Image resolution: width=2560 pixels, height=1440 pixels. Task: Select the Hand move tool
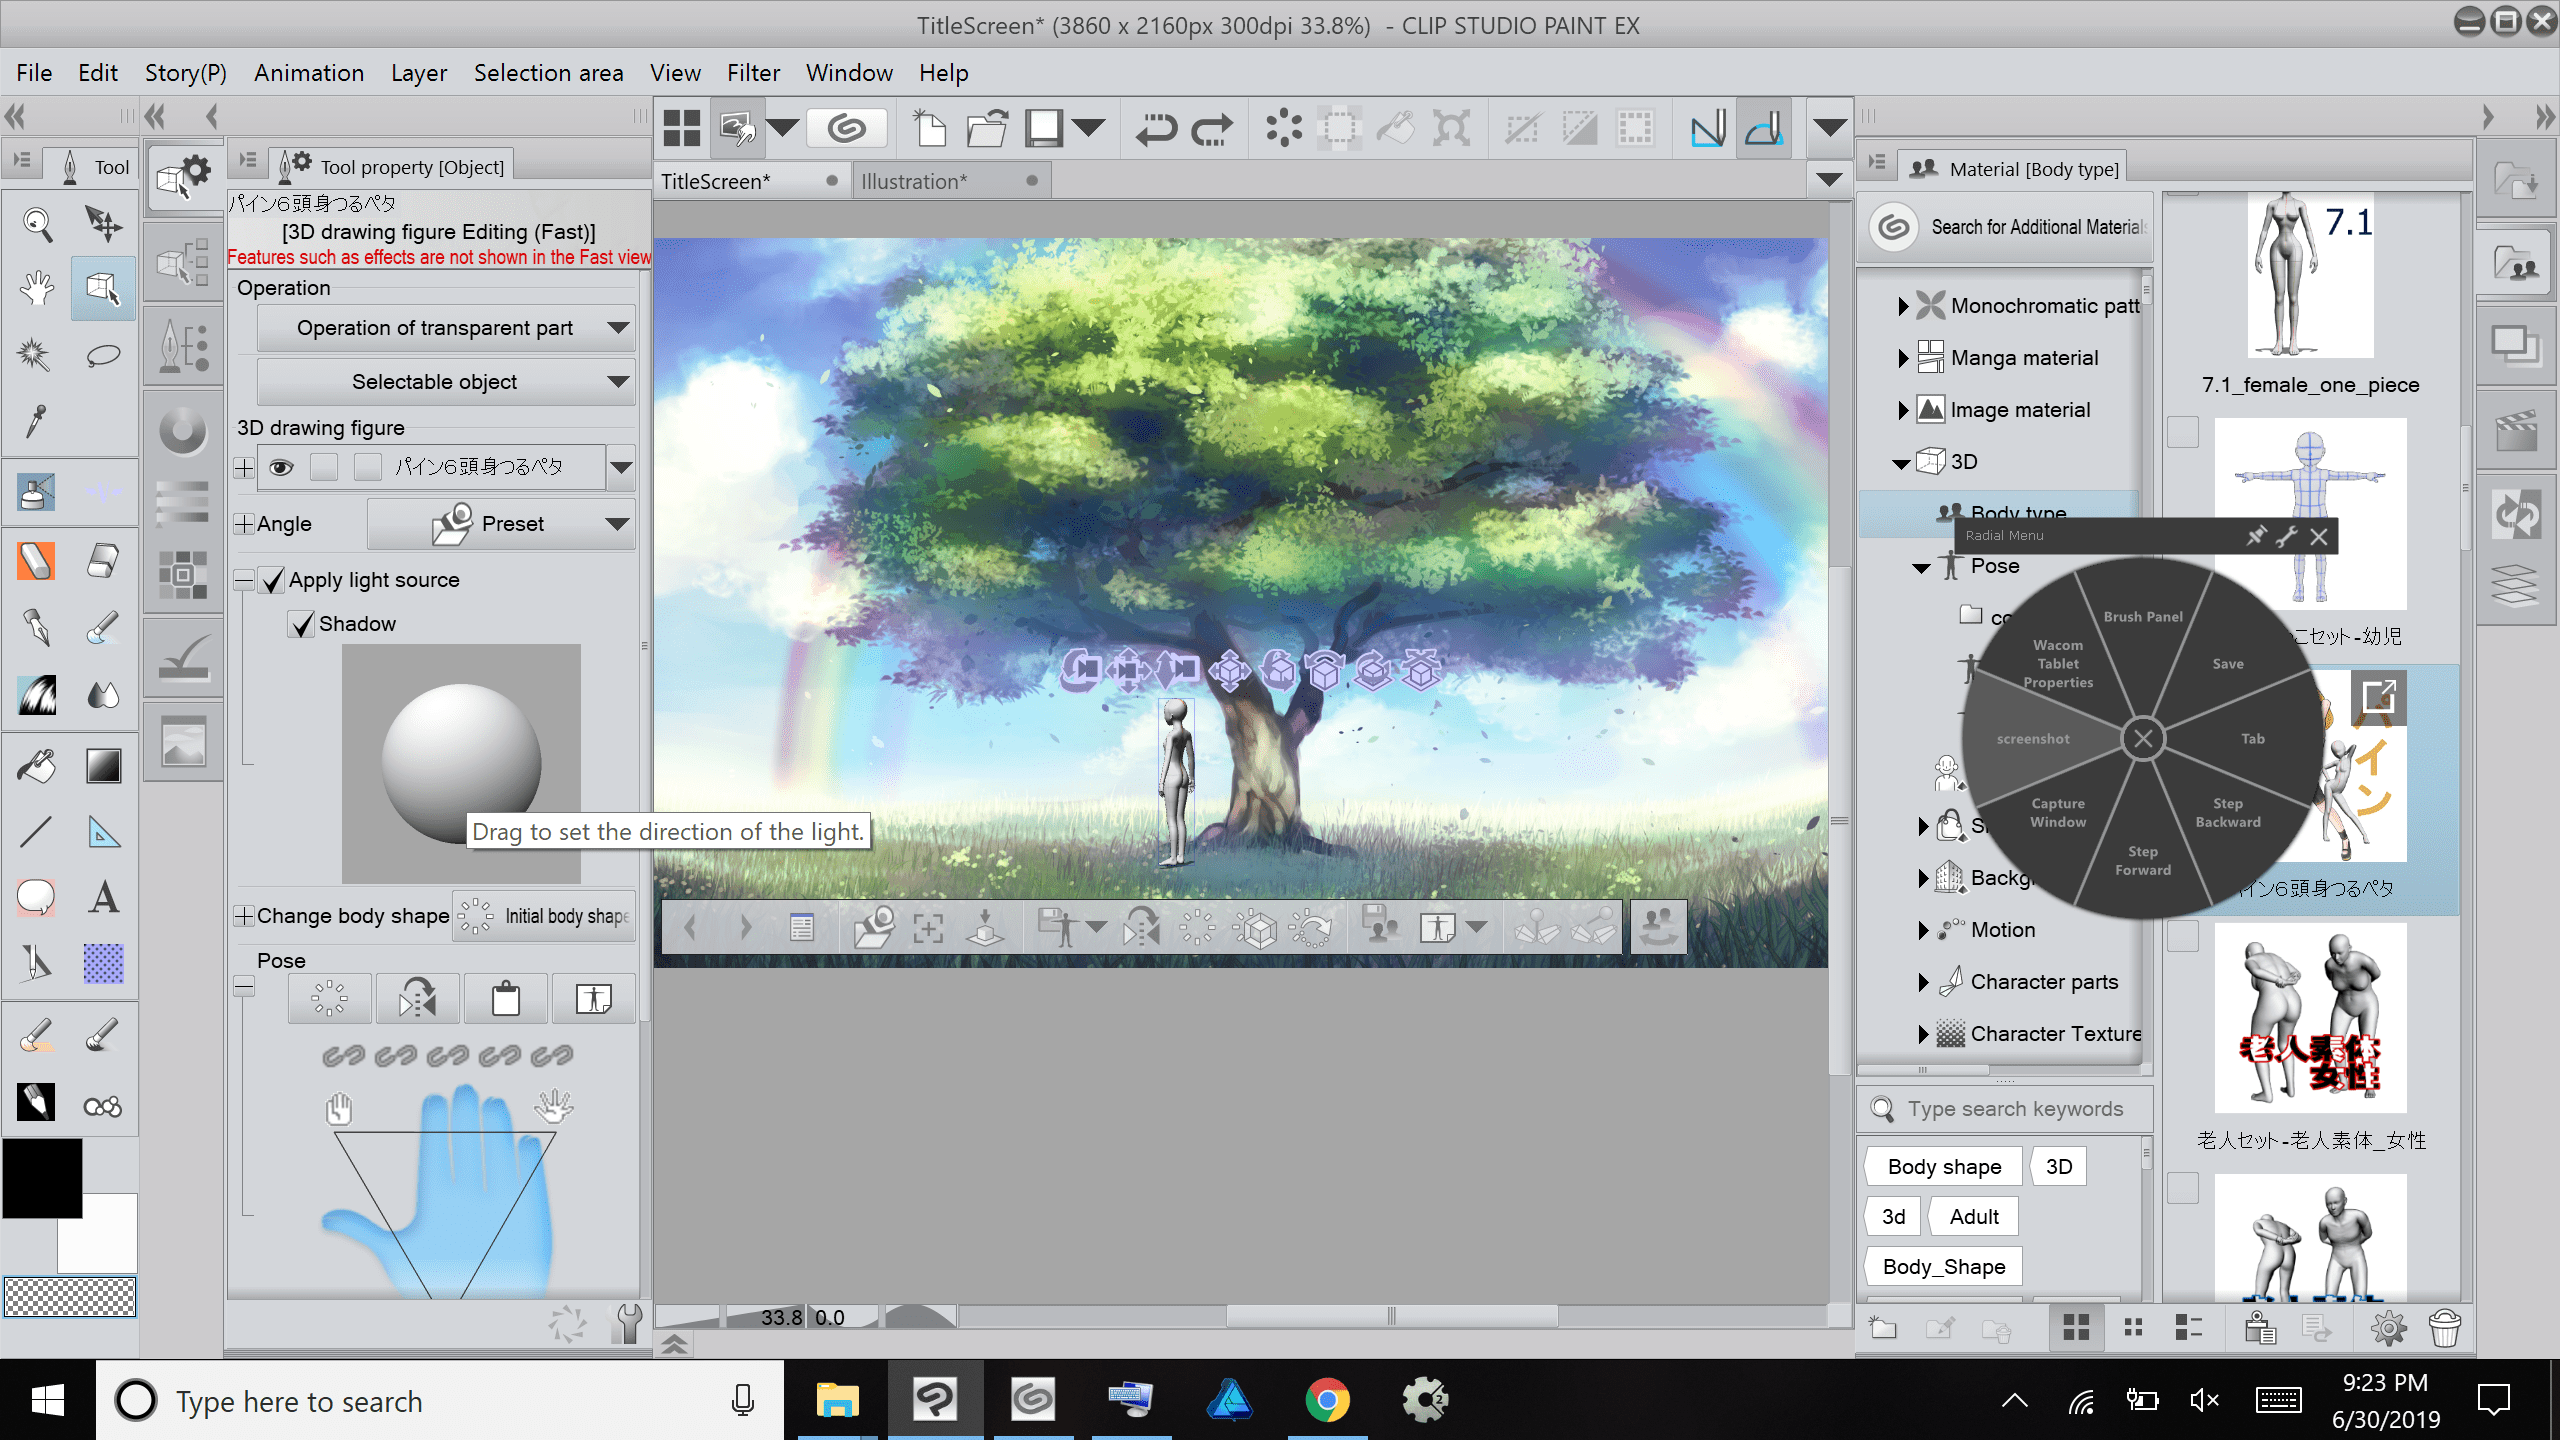tap(37, 289)
